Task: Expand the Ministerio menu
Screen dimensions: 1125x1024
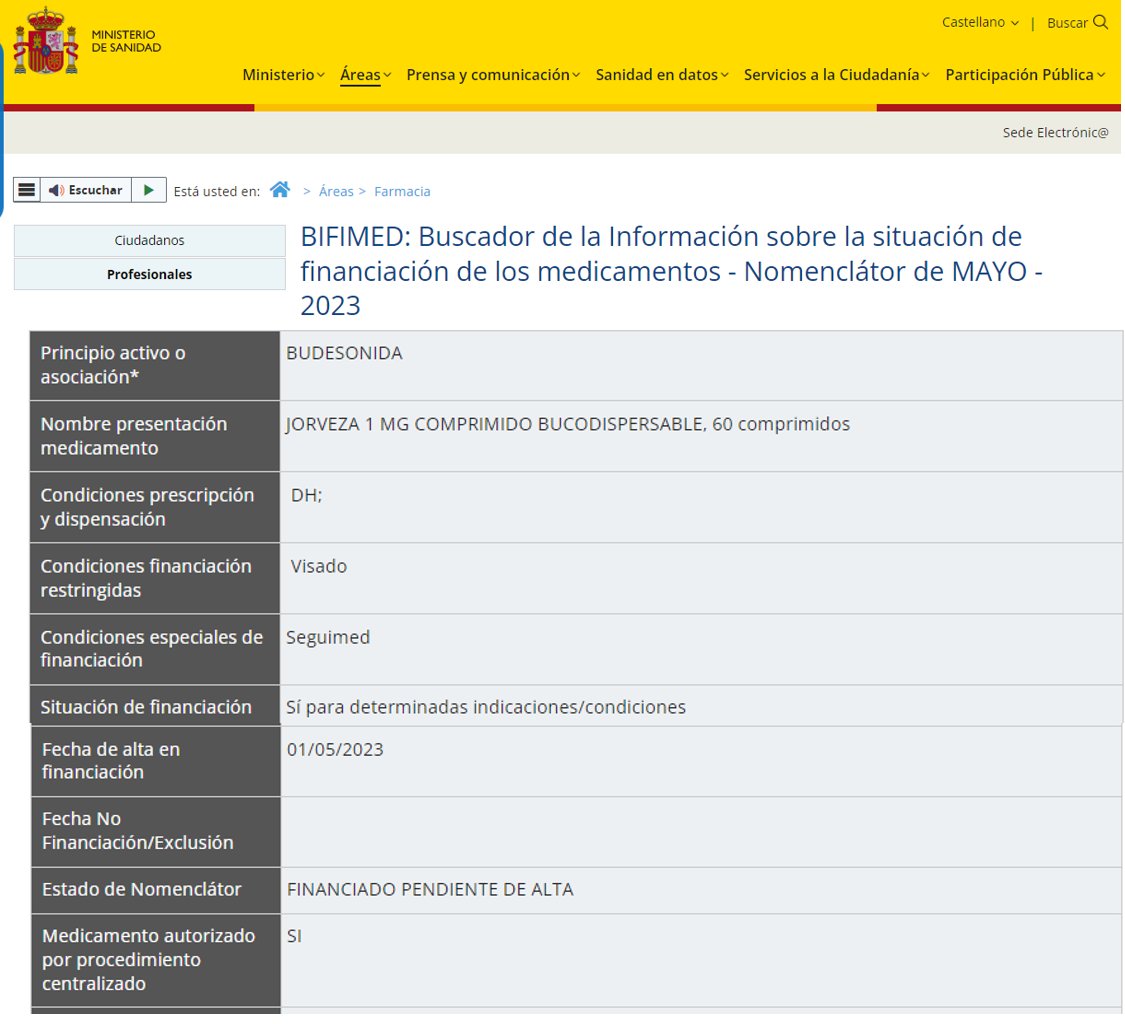Action: (x=283, y=75)
